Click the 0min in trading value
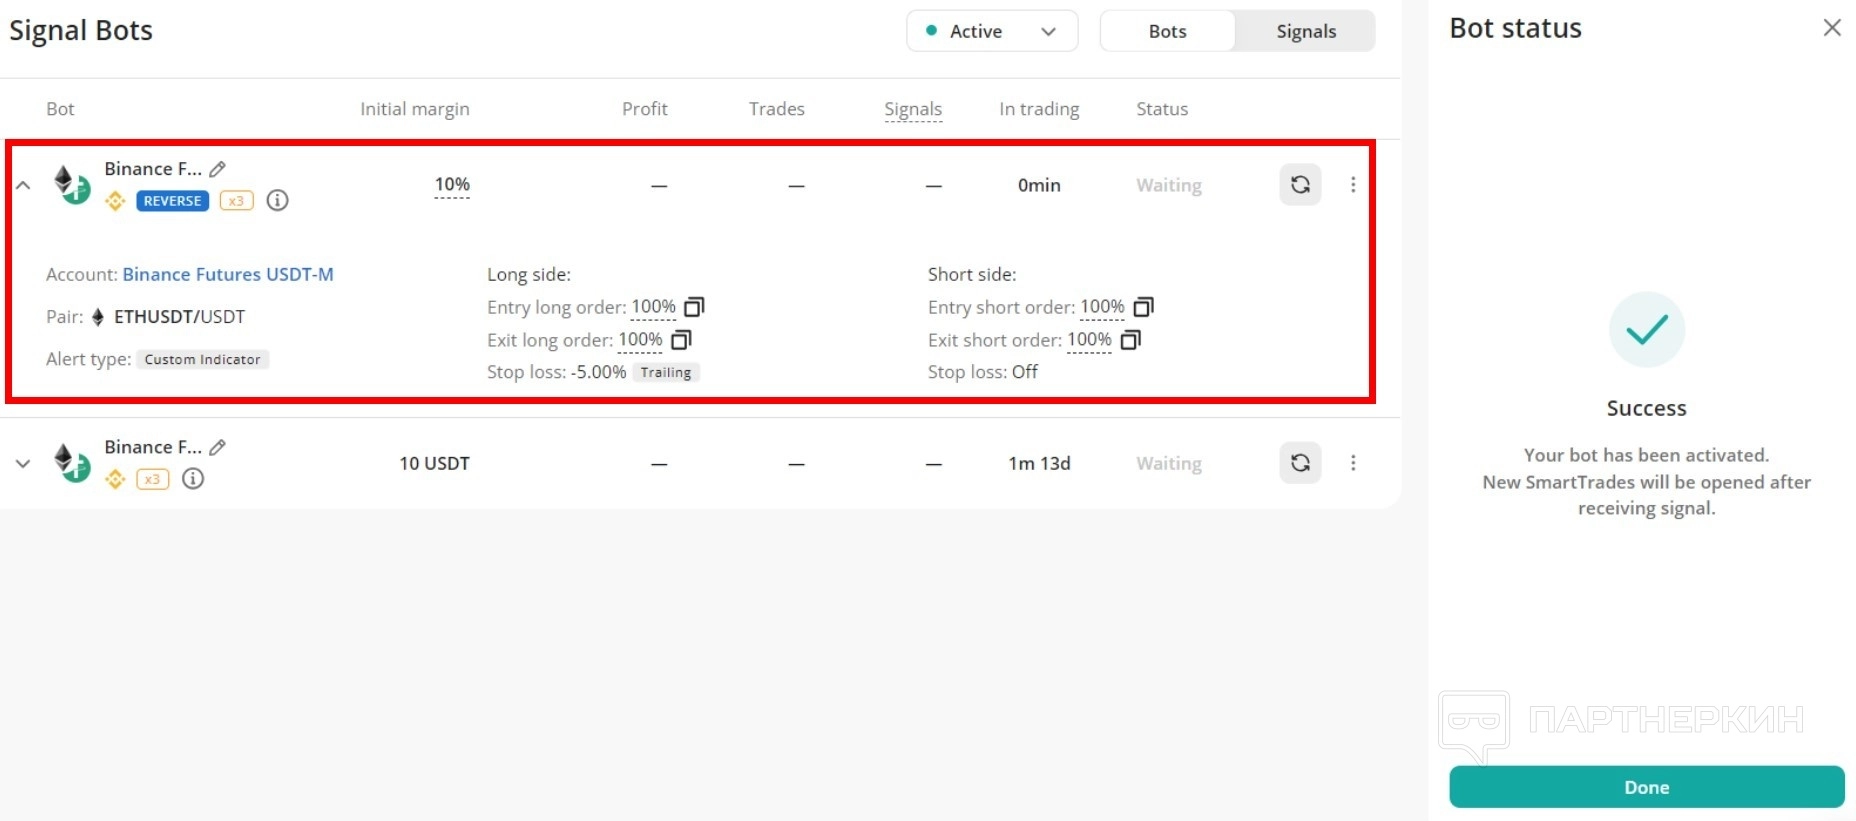Screen dimensions: 1856x821 [1039, 185]
